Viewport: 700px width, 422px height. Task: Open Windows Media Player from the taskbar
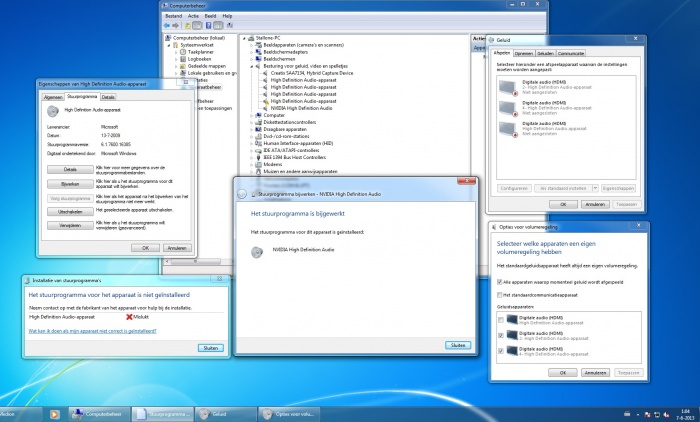point(54,414)
